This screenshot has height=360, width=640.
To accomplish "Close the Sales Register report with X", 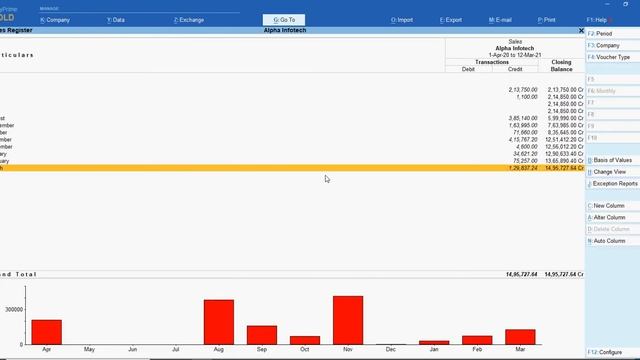I will 581,31.
